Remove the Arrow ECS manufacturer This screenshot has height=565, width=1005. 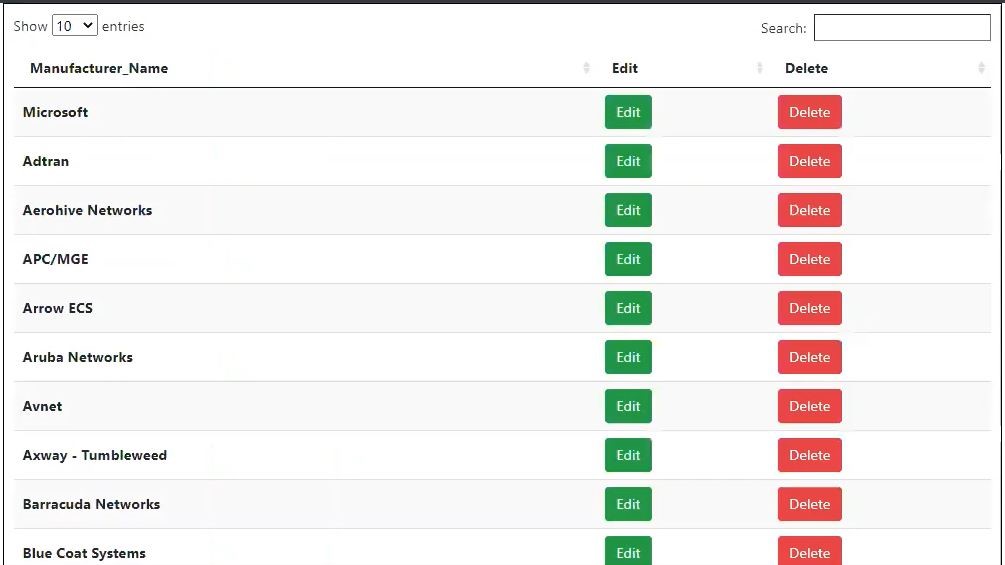[x=809, y=308]
